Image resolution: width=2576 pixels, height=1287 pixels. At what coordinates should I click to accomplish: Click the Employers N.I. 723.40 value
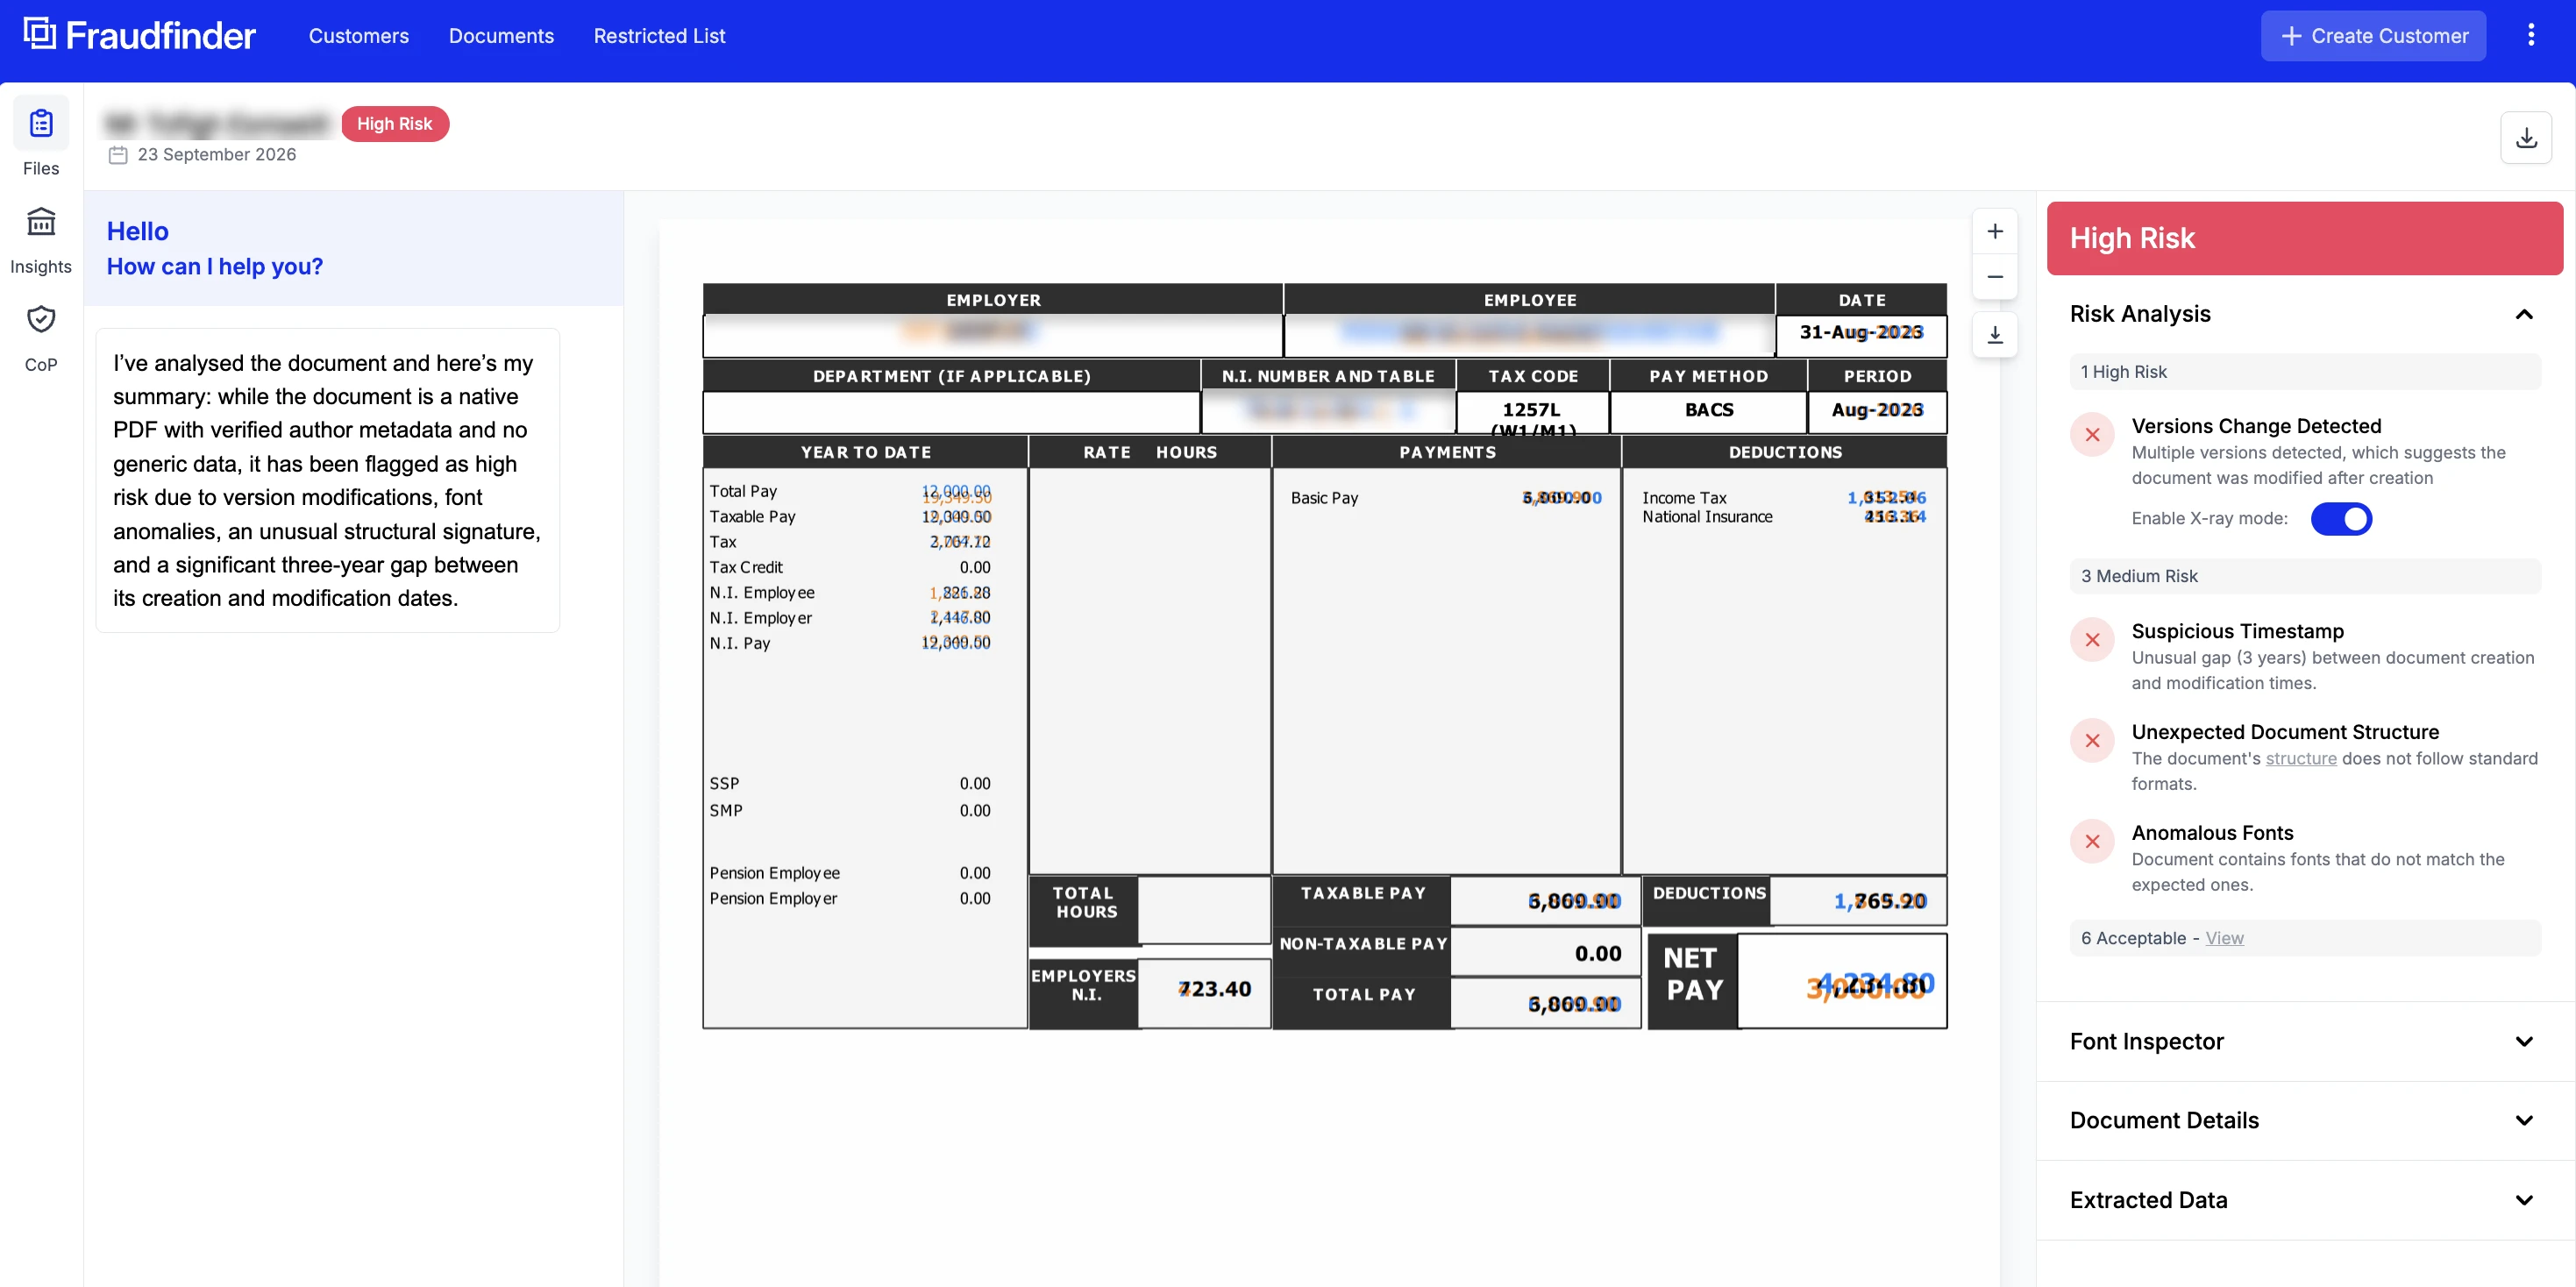point(1214,989)
